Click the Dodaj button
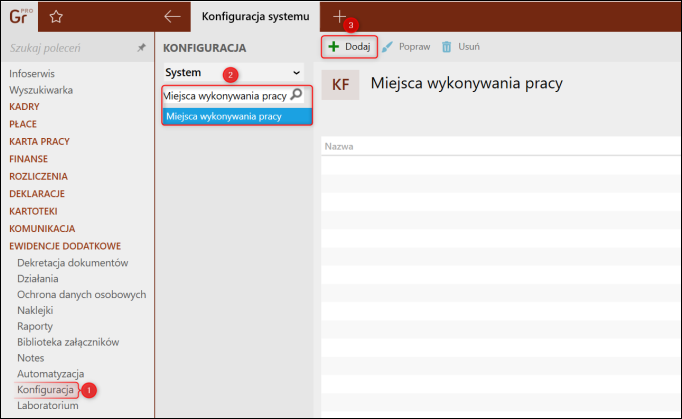The height and width of the screenshot is (419, 682). (349, 47)
